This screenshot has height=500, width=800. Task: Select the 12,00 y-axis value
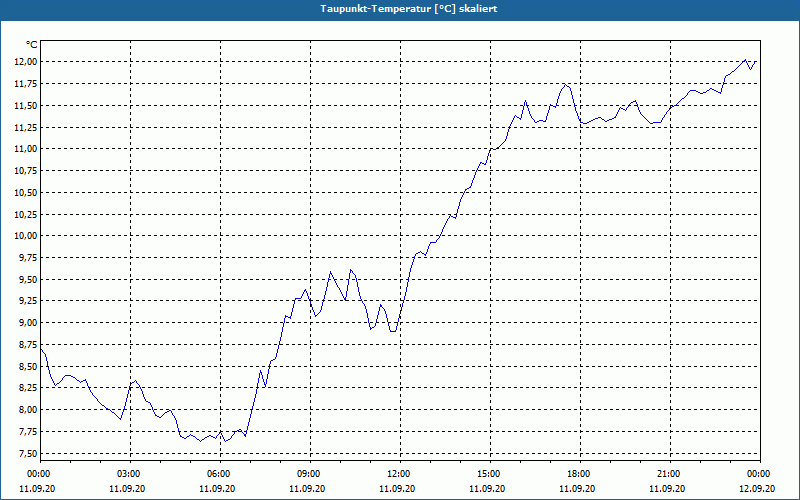coord(24,62)
